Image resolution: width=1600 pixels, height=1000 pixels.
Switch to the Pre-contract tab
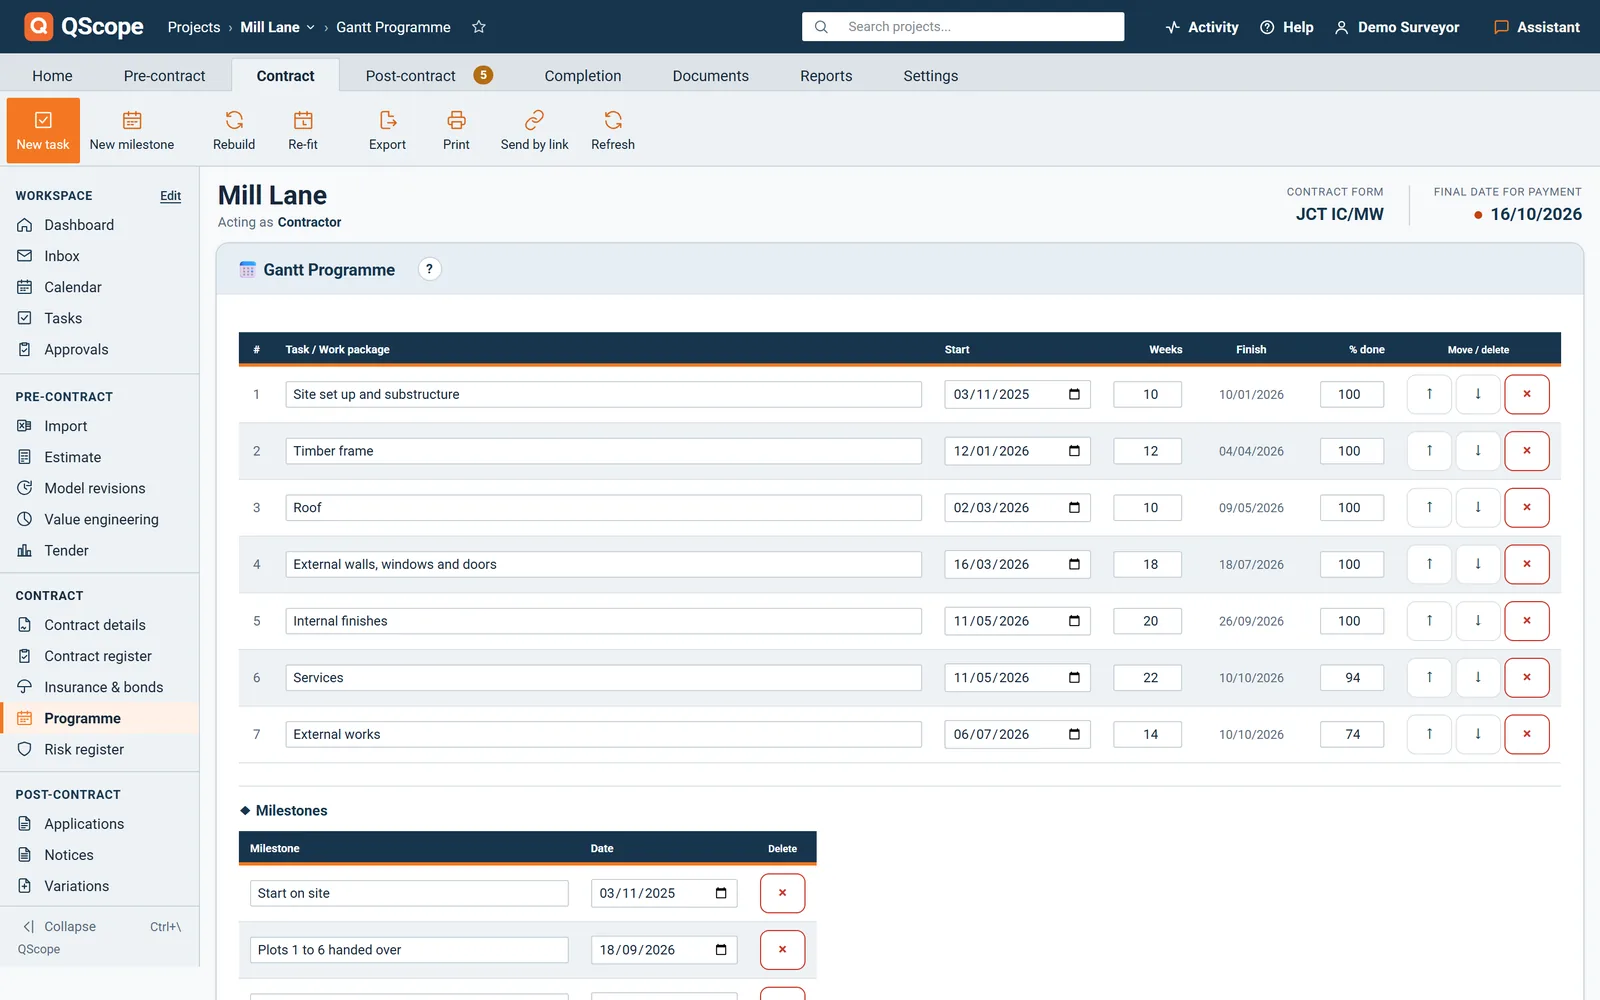(x=164, y=76)
